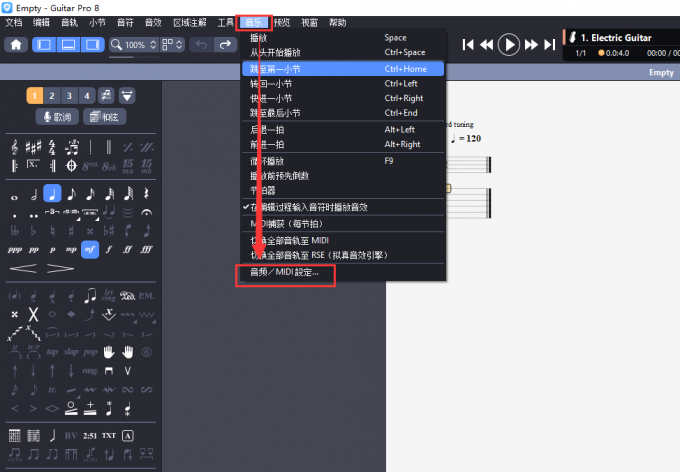Open 音轨 track menu

(69, 23)
